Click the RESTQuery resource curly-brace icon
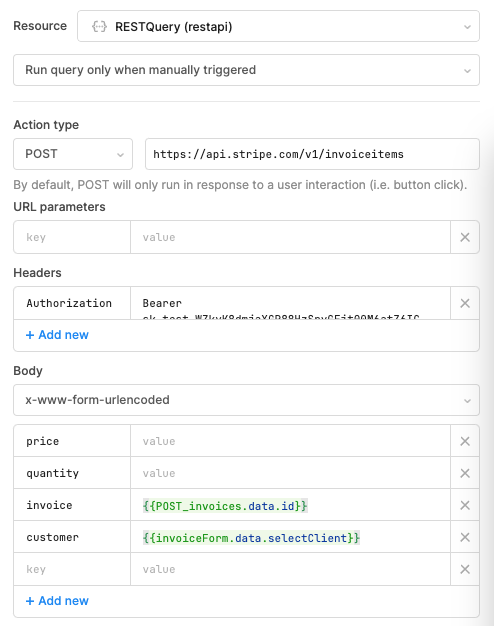Image resolution: width=494 pixels, height=626 pixels. pos(99,27)
